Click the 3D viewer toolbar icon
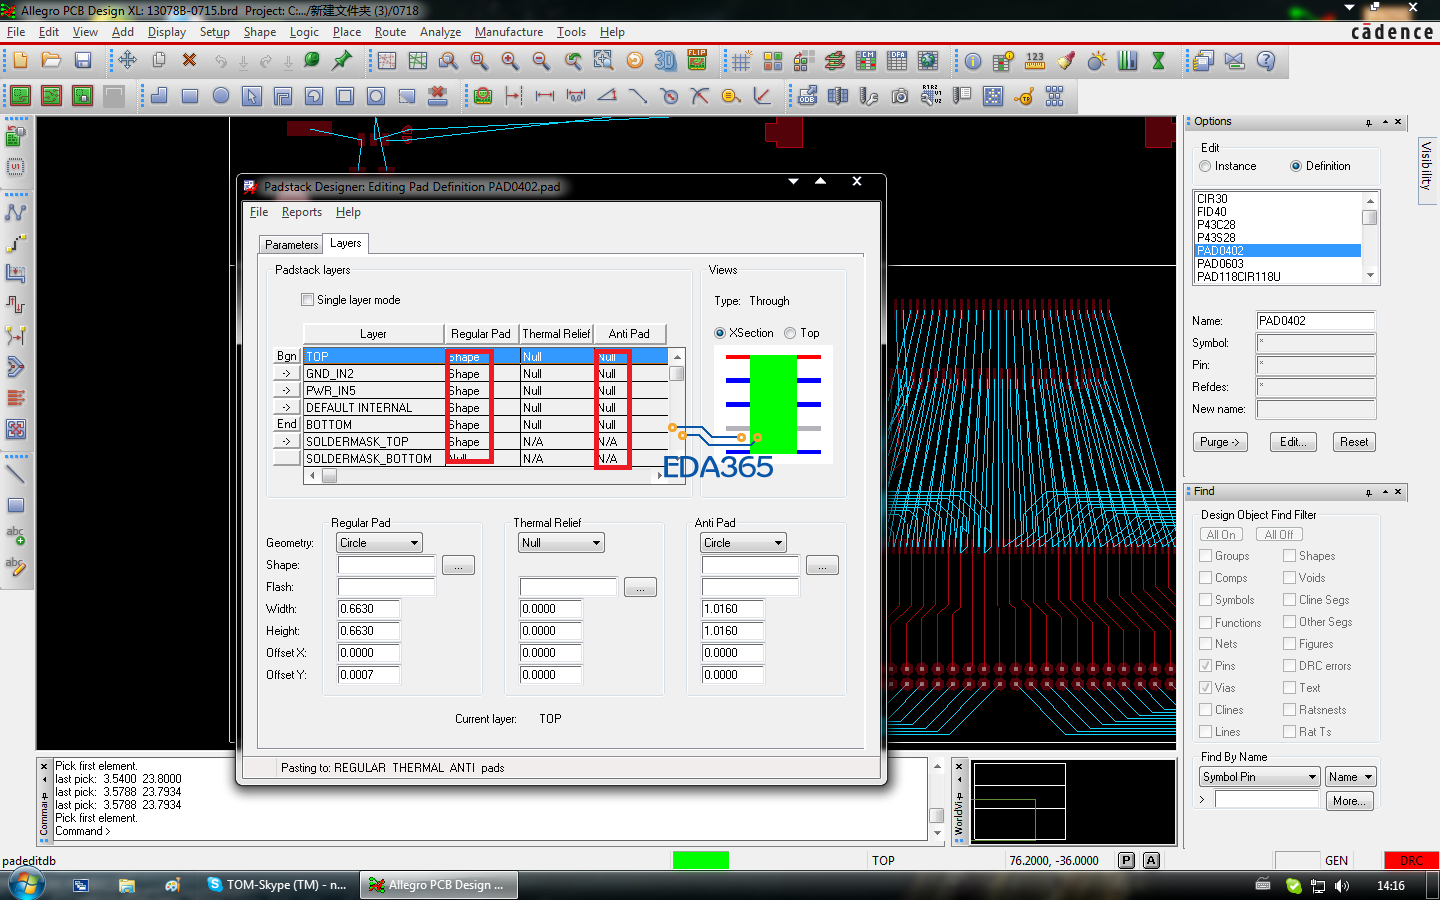Viewport: 1440px width, 900px height. point(665,61)
